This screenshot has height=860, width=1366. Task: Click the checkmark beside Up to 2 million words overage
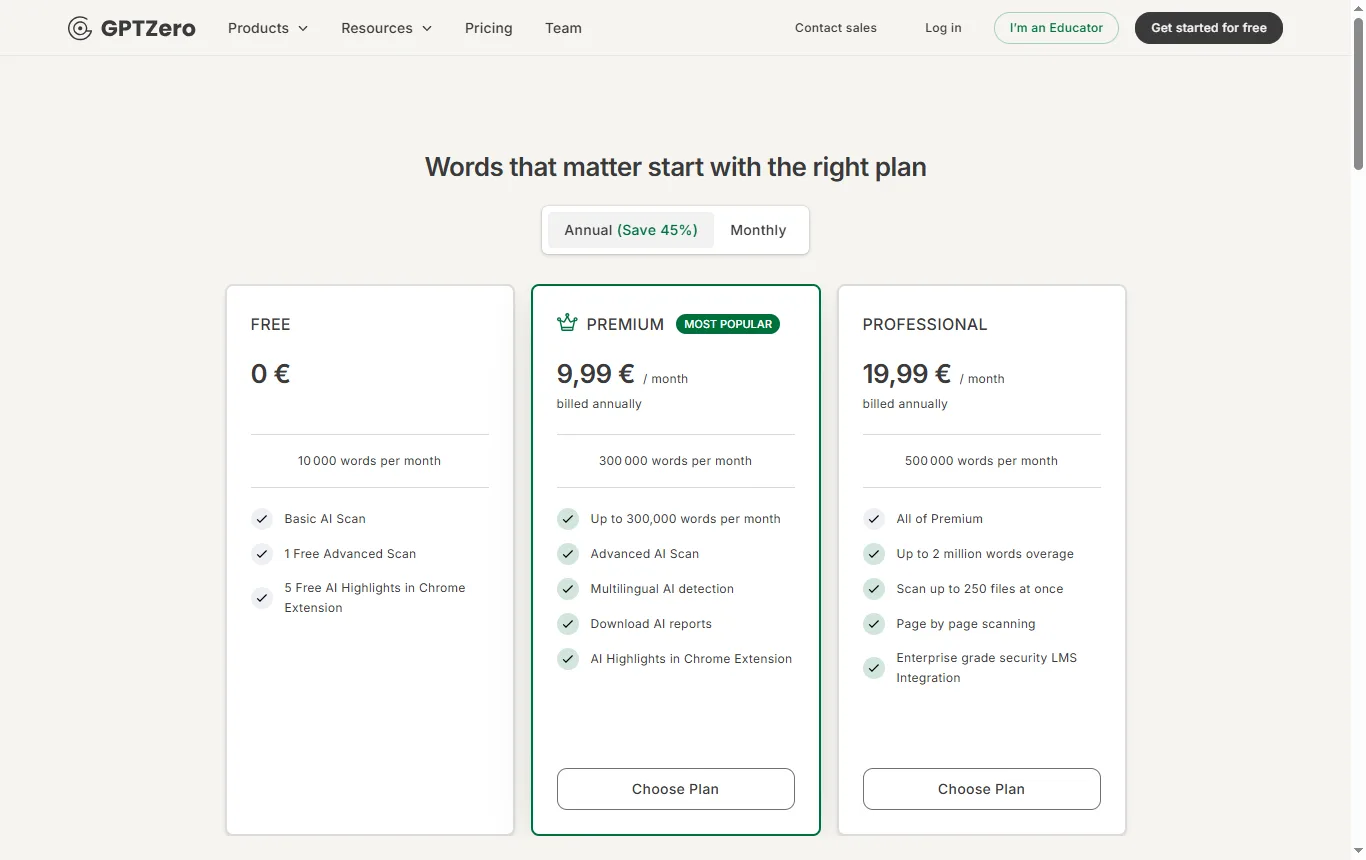pos(874,554)
